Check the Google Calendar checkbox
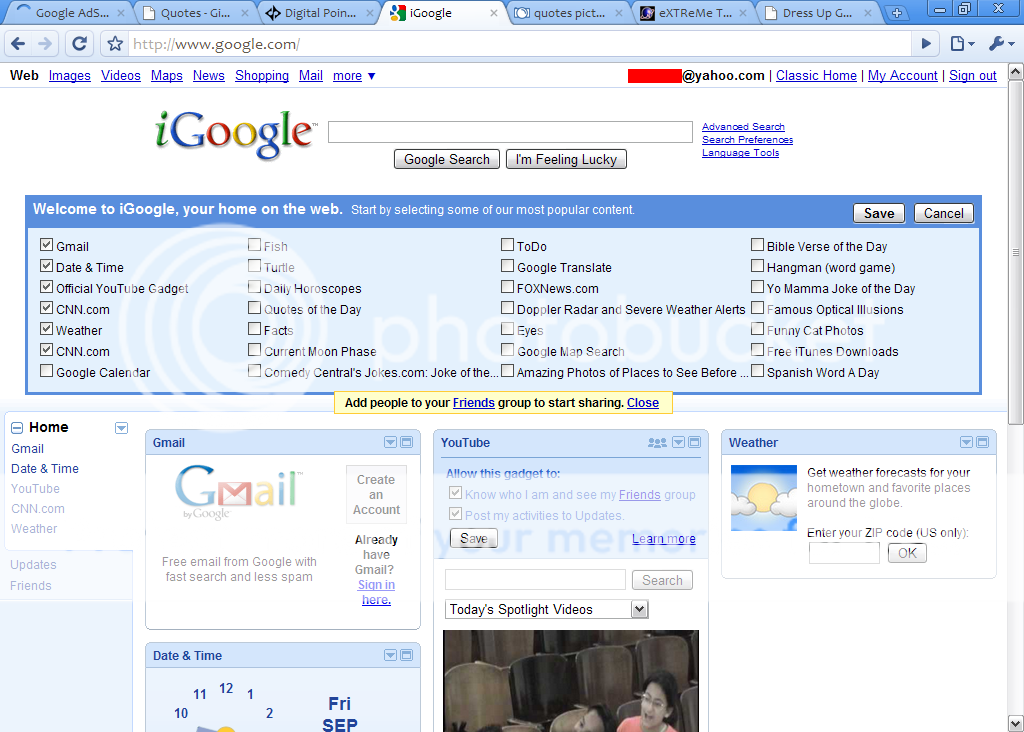Image resolution: width=1024 pixels, height=732 pixels. [46, 371]
